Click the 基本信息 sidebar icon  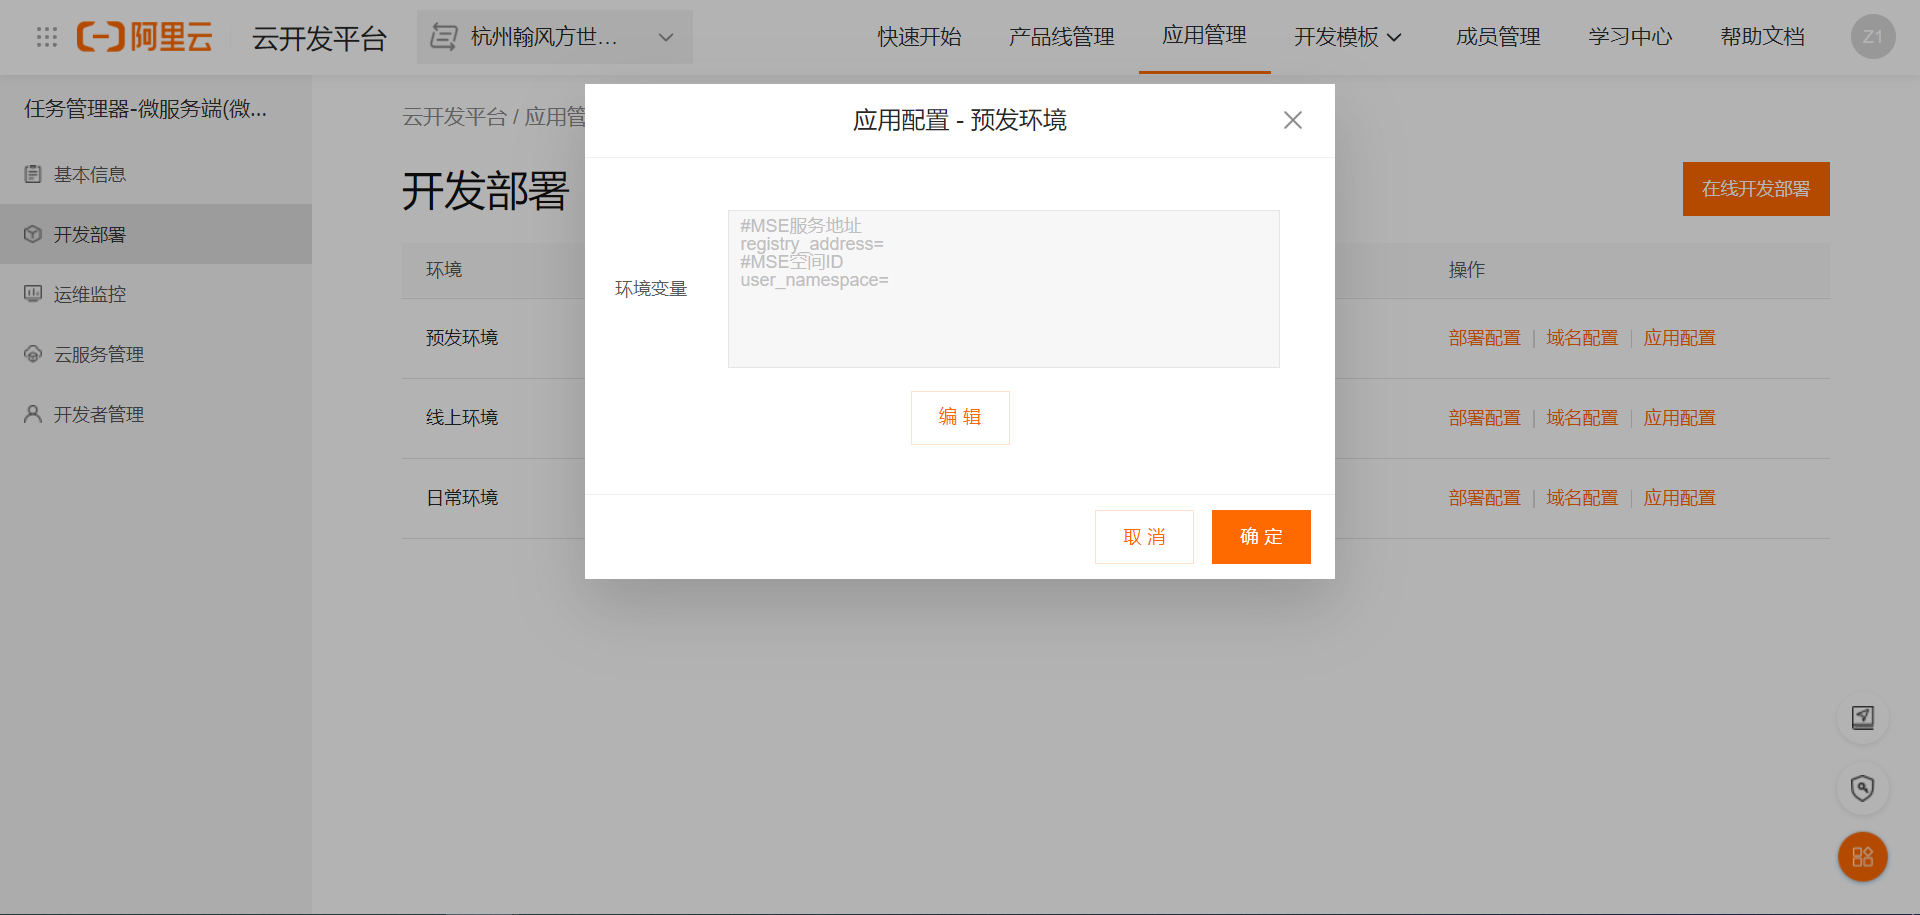(x=33, y=174)
